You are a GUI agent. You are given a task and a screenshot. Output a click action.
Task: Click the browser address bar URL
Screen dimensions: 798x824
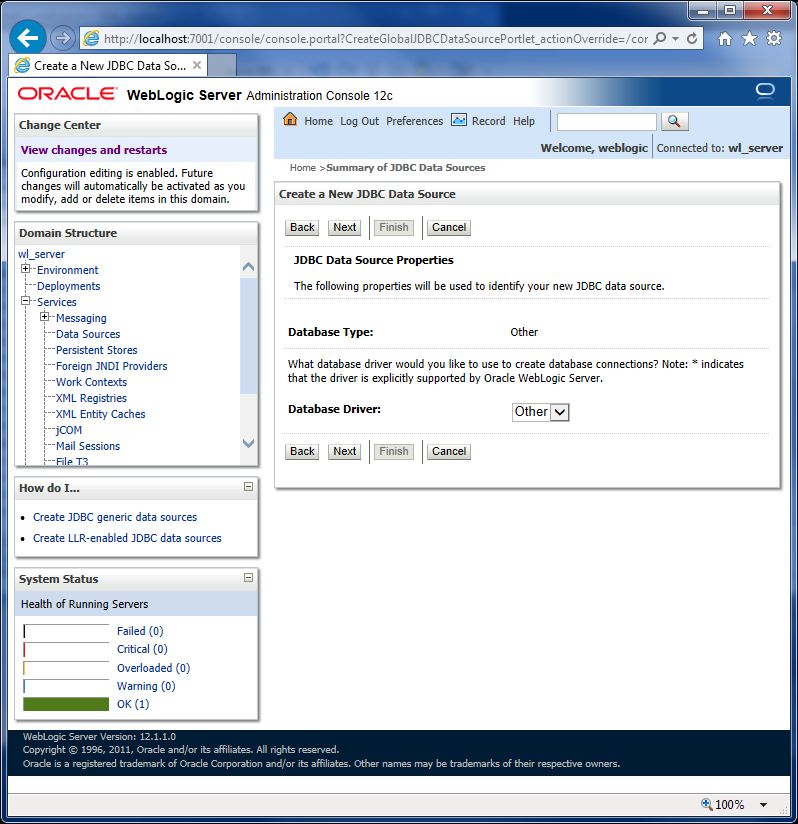[376, 38]
